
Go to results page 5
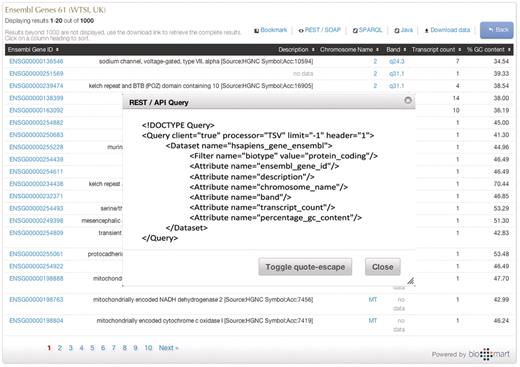click(92, 348)
